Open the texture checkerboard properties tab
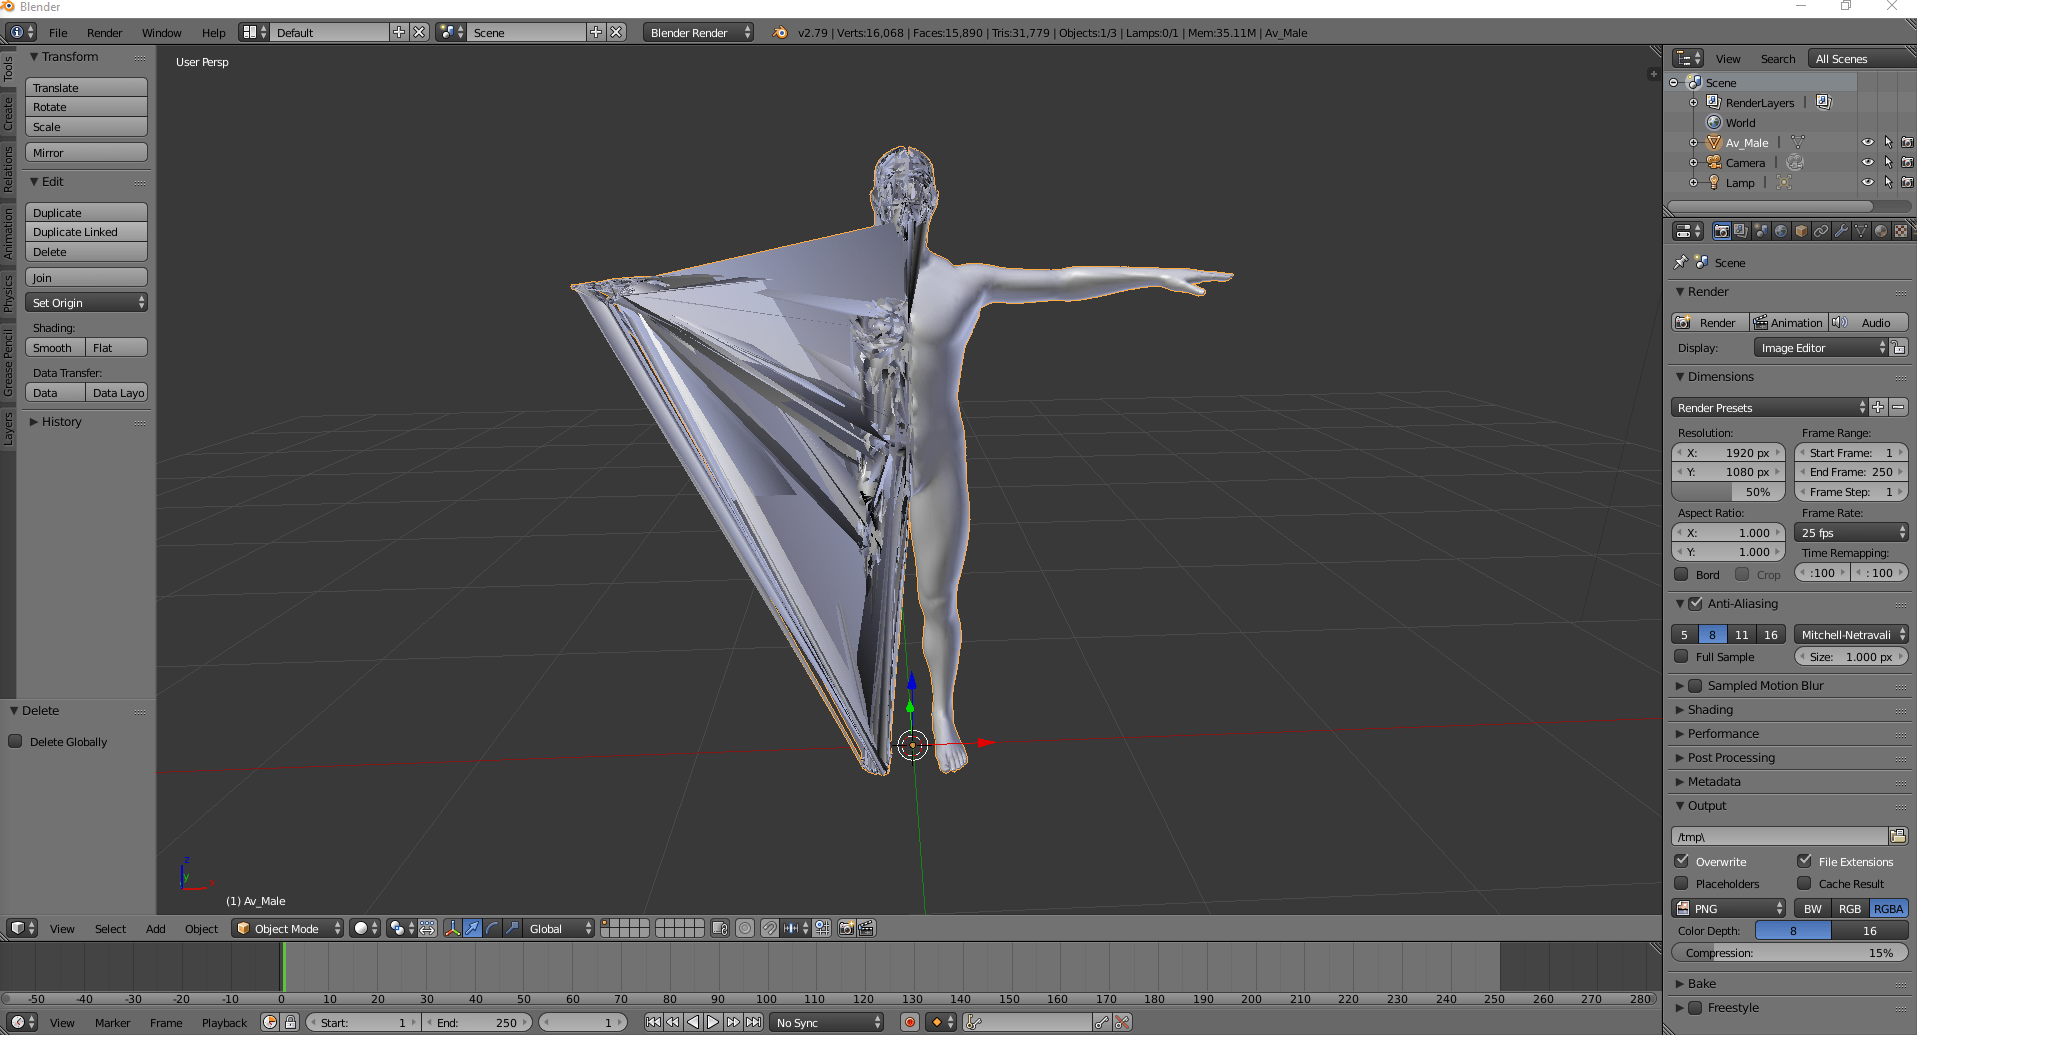The width and height of the screenshot is (2046, 1040). coord(1901,231)
